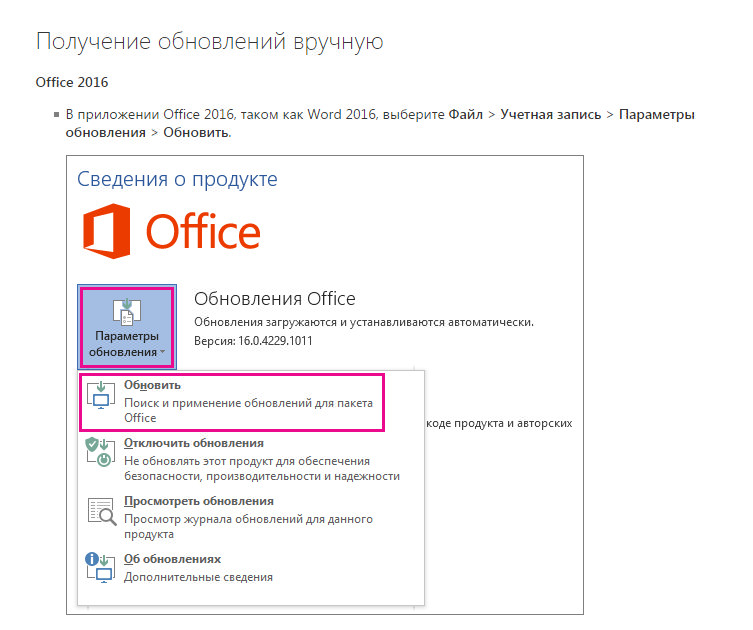The width and height of the screenshot is (753, 630).
Task: Click the bold Файл text in instructions
Action: [466, 114]
